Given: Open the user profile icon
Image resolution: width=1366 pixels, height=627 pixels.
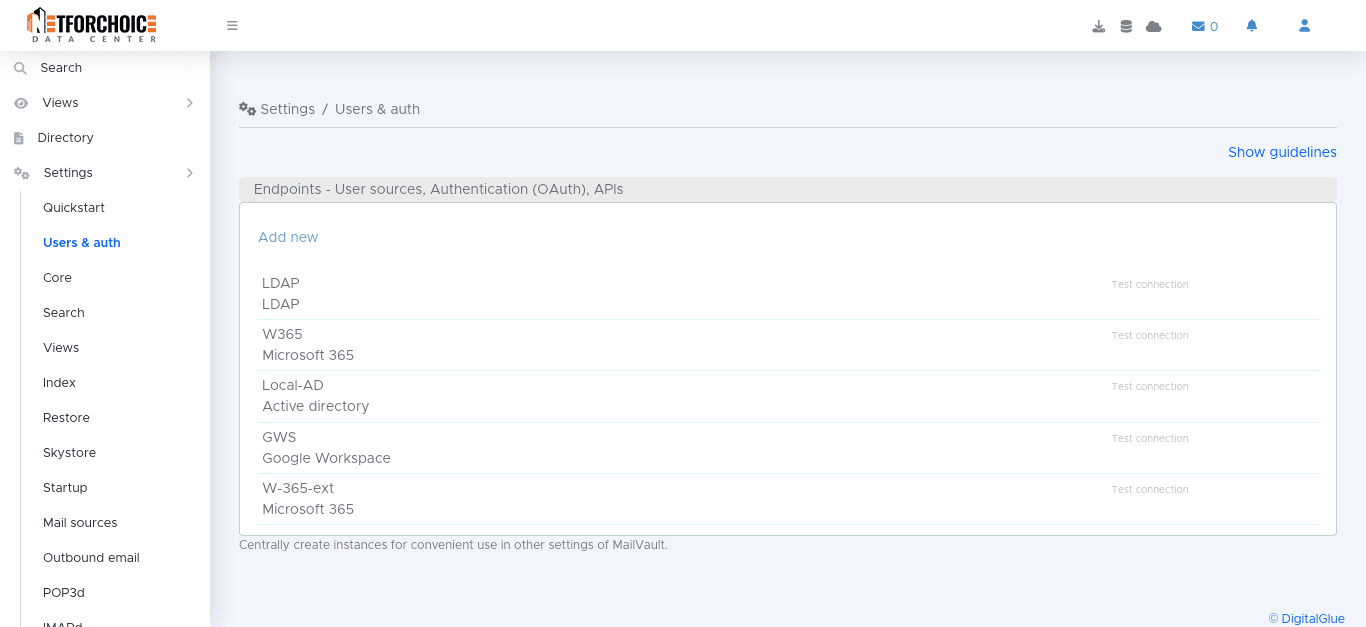Looking at the screenshot, I should click(1304, 26).
